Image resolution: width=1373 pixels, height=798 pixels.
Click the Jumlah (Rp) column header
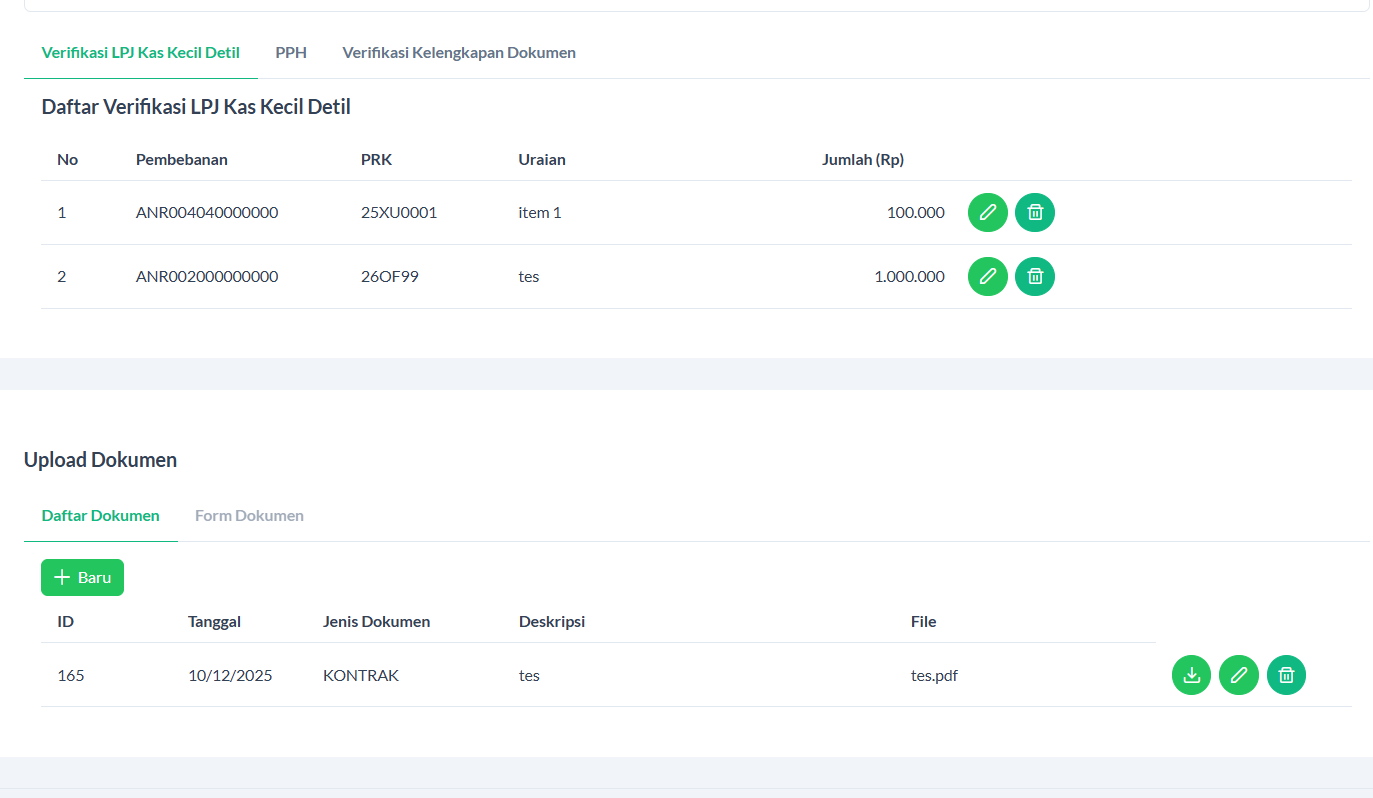tap(862, 159)
